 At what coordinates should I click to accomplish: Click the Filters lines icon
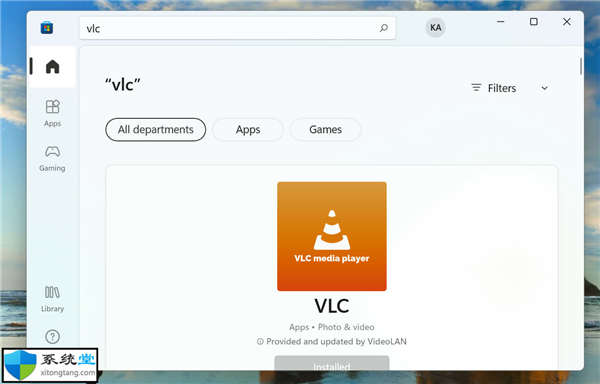[x=476, y=88]
